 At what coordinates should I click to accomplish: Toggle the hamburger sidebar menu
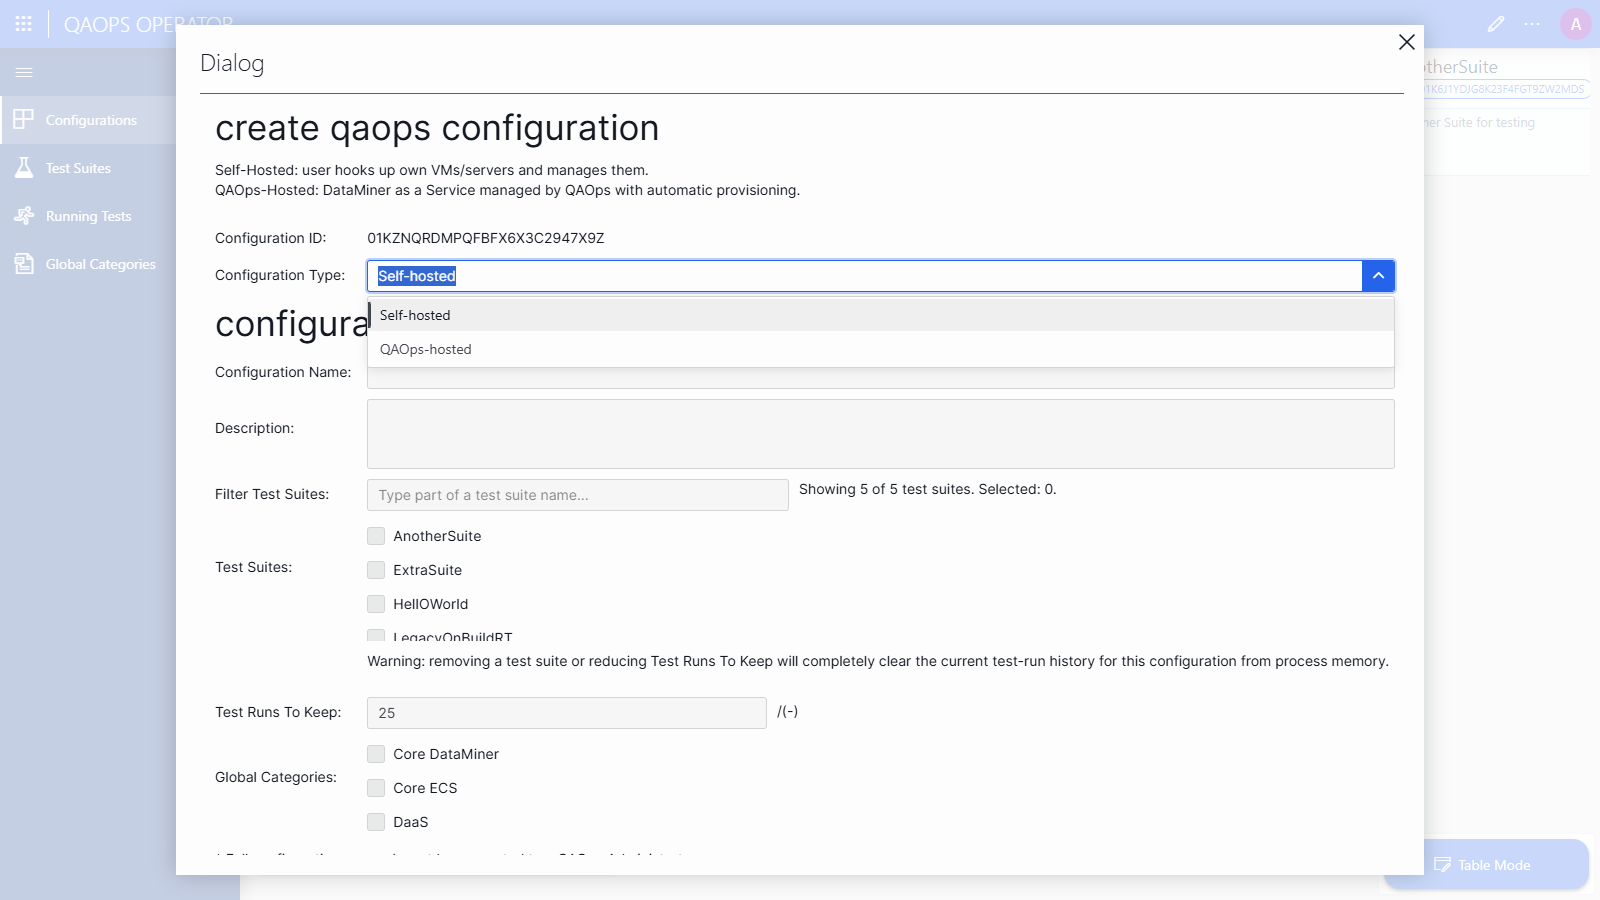point(24,72)
